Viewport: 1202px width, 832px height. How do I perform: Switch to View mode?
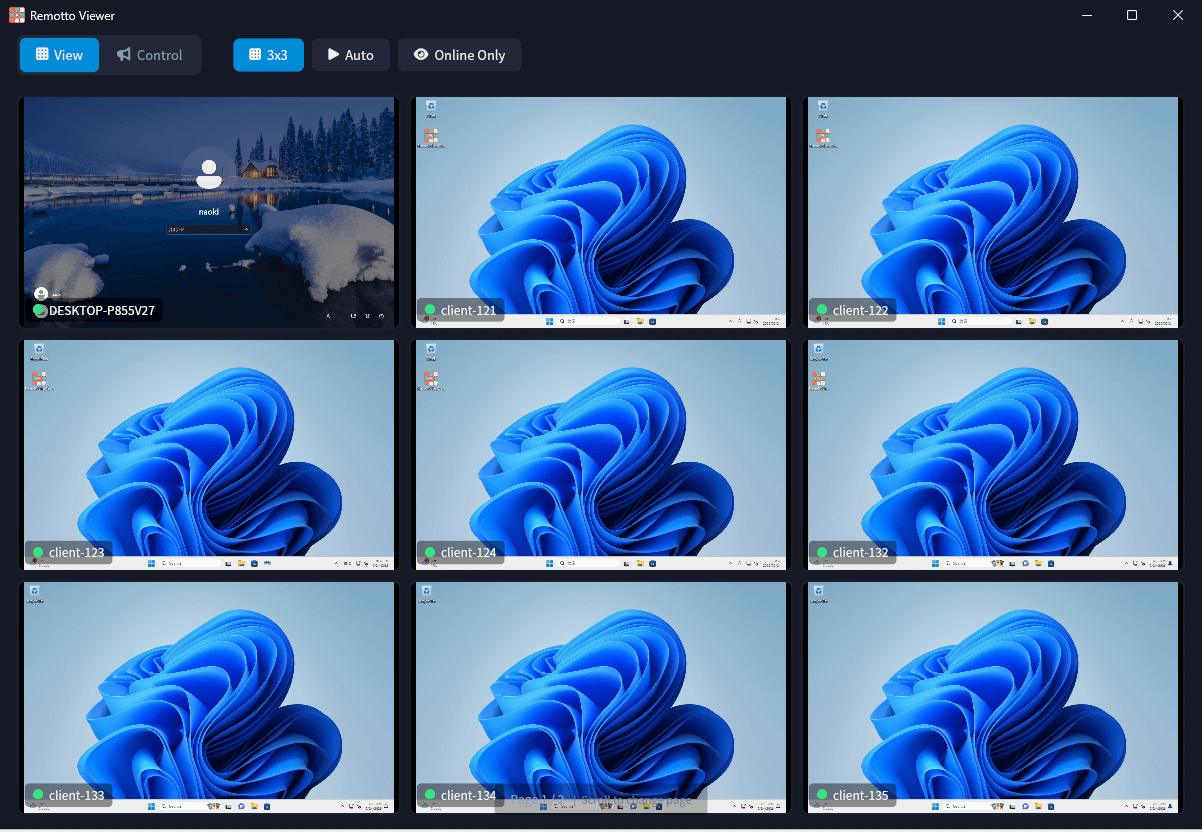[x=59, y=55]
